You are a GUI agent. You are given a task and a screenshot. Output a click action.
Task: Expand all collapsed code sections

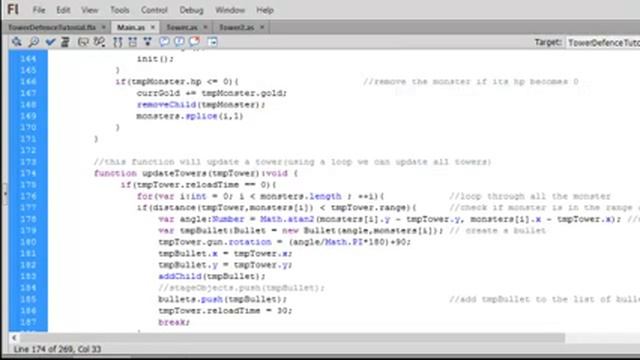[x=147, y=42]
